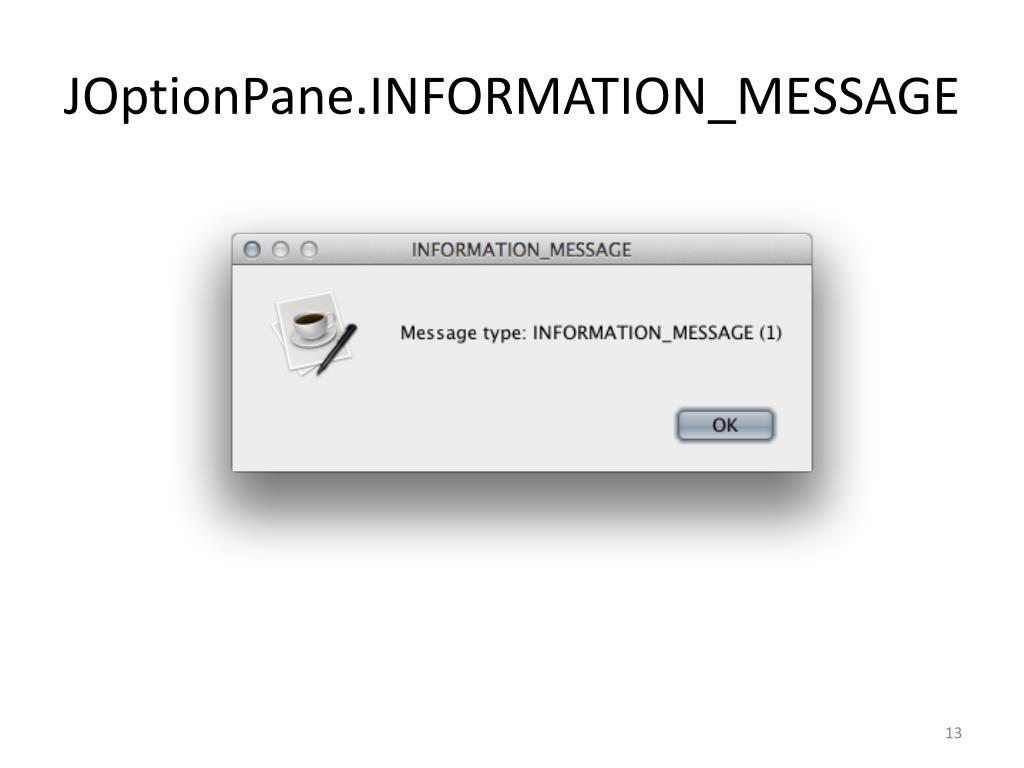The height and width of the screenshot is (768, 1024).
Task: Click the 'Message type:' label text
Action: [463, 333]
